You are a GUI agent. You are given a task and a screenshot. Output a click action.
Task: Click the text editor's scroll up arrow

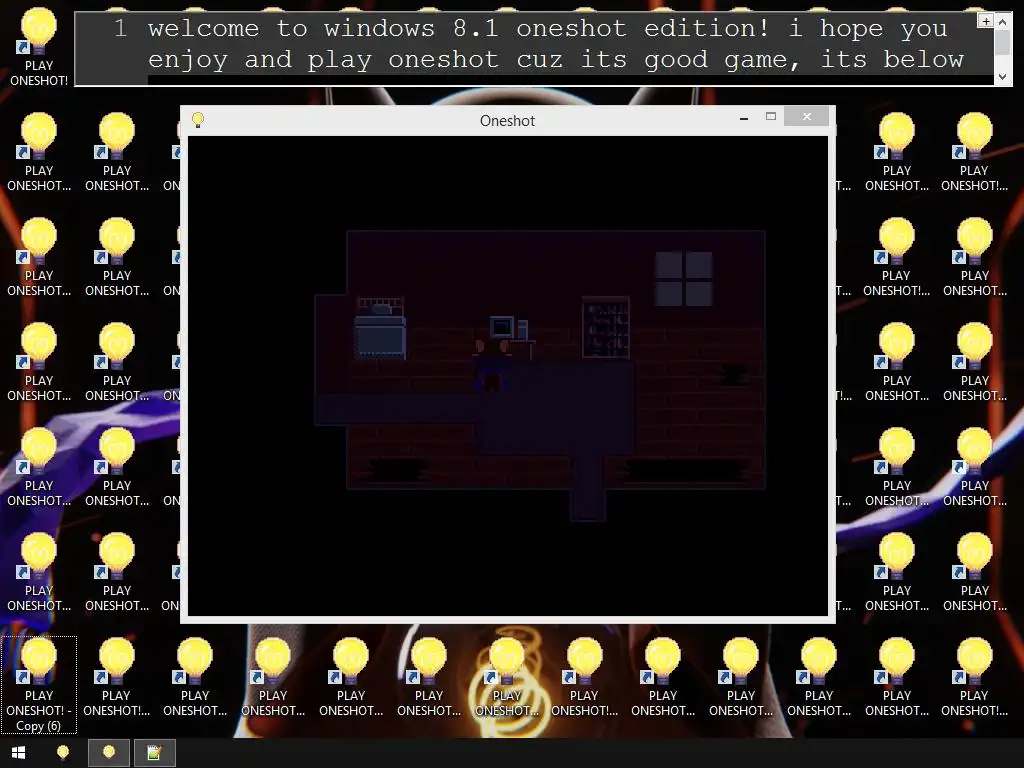tap(1003, 21)
